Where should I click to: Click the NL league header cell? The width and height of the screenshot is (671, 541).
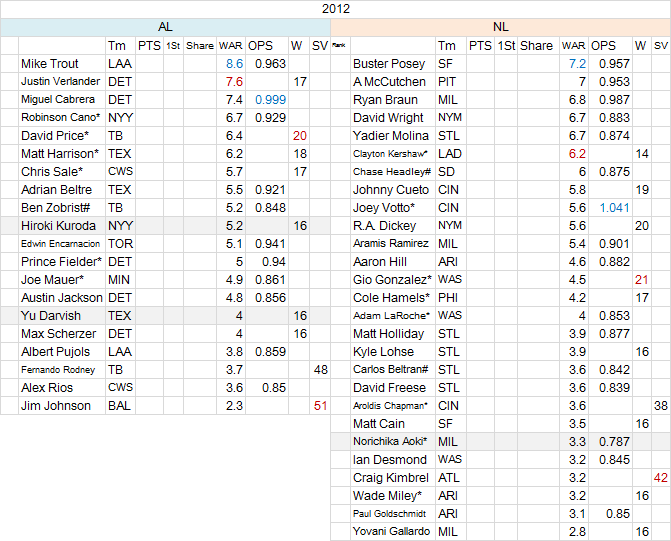[x=501, y=27]
